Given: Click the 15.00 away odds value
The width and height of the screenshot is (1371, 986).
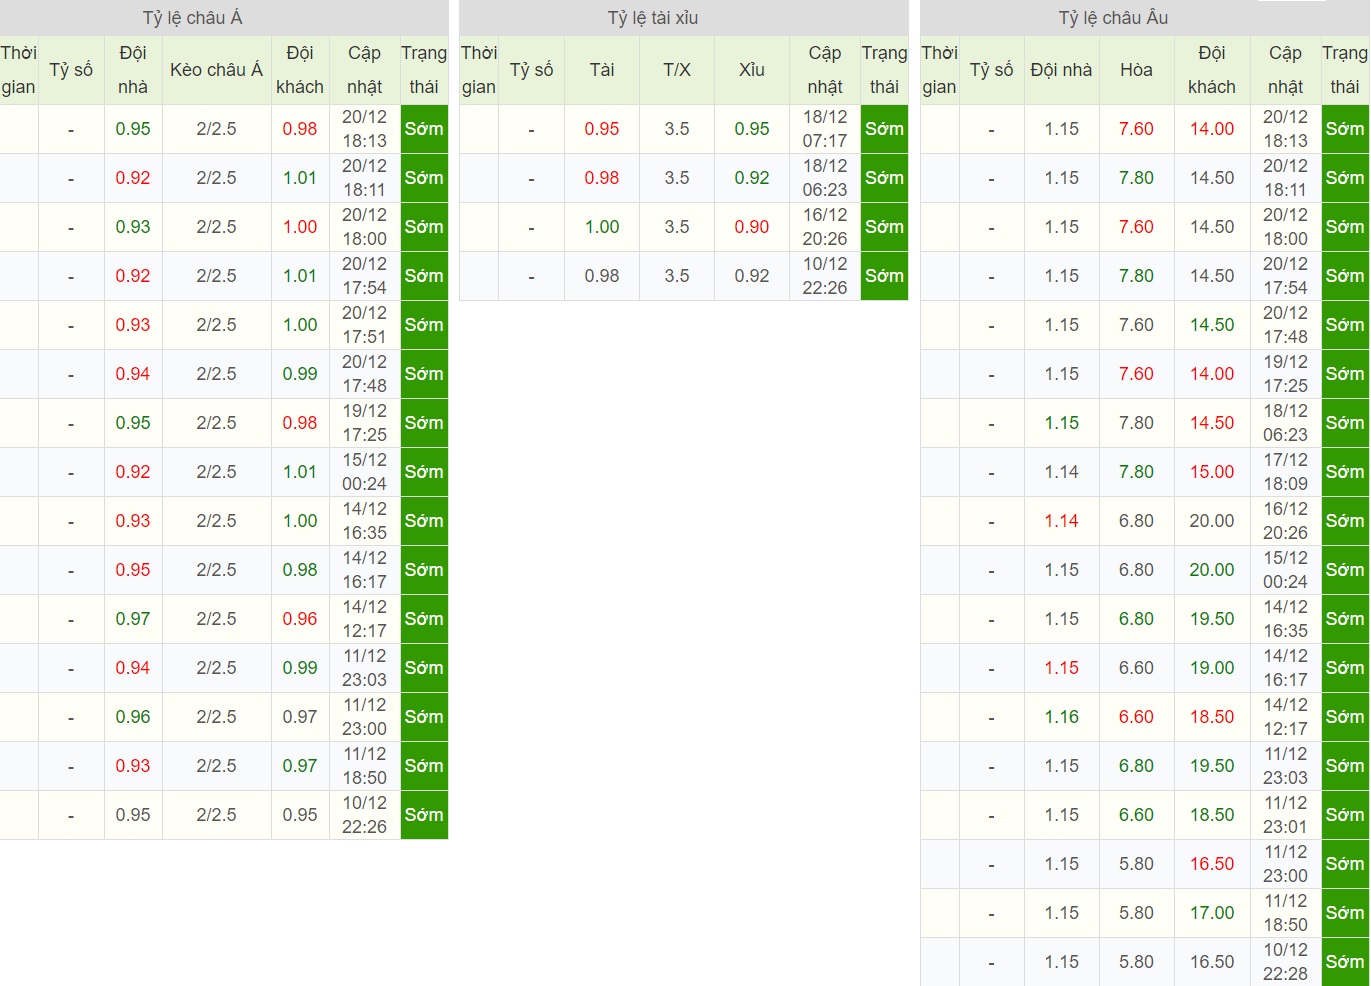Looking at the screenshot, I should click(x=1212, y=472).
